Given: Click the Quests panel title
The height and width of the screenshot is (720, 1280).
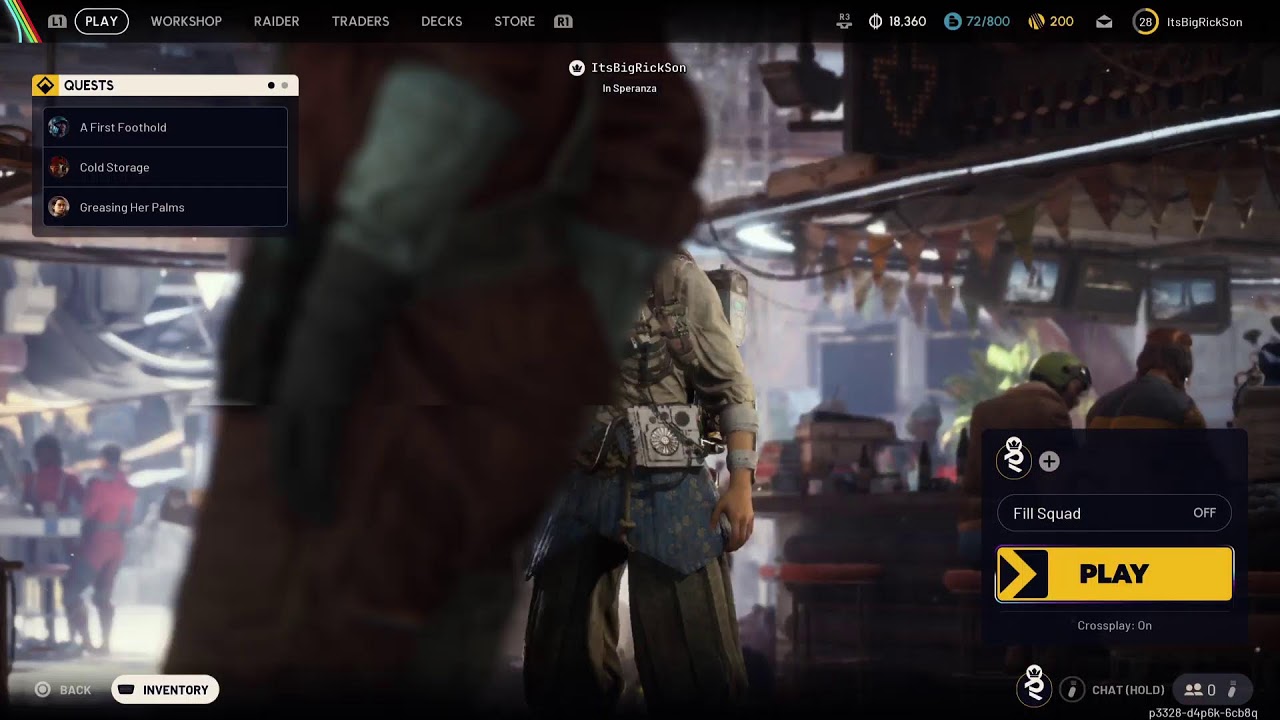Looking at the screenshot, I should pyautogui.click(x=89, y=86).
